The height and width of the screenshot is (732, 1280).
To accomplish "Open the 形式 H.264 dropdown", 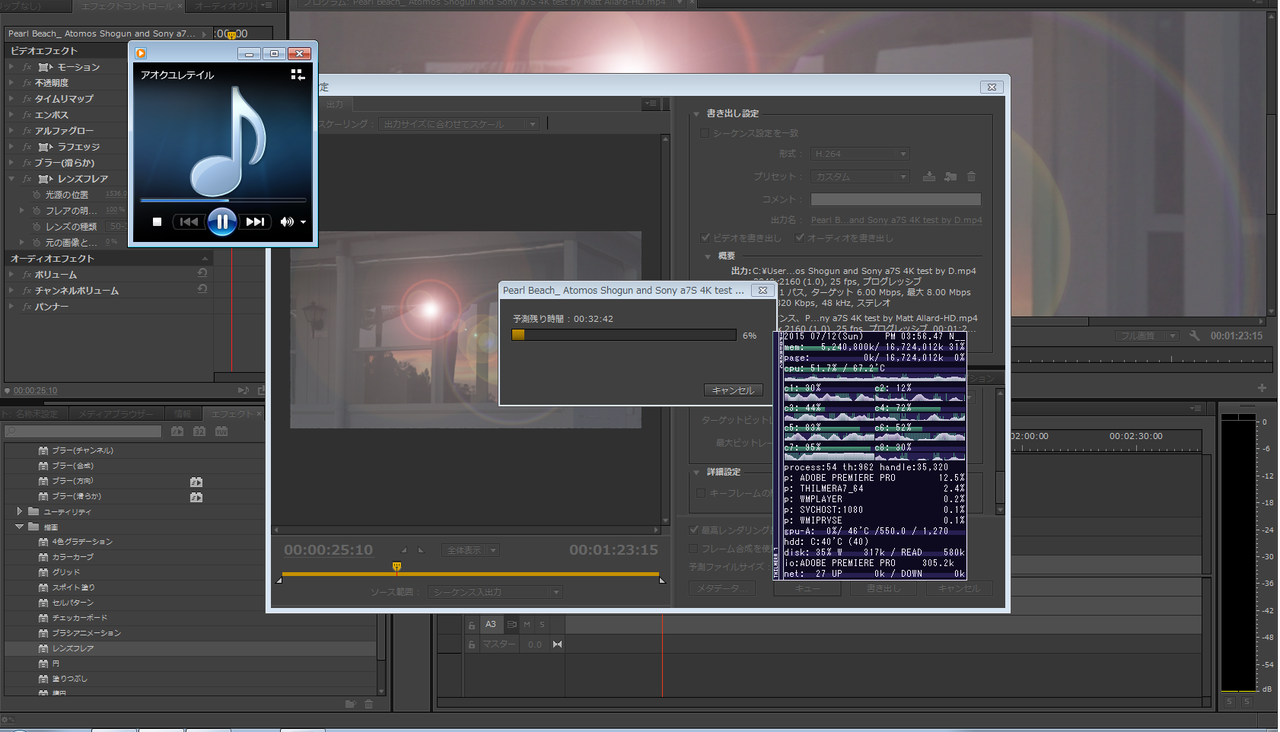I will [859, 154].
